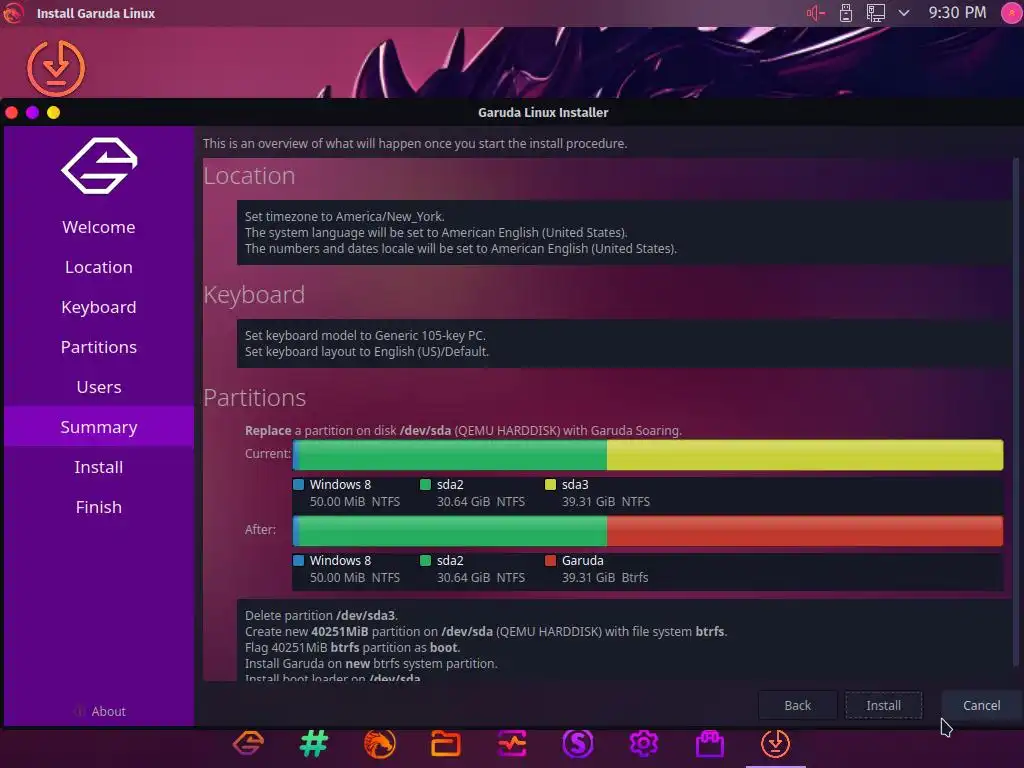Click 'Set keyboard layout to English (US)/Default.'
Image resolution: width=1024 pixels, height=768 pixels.
point(367,351)
